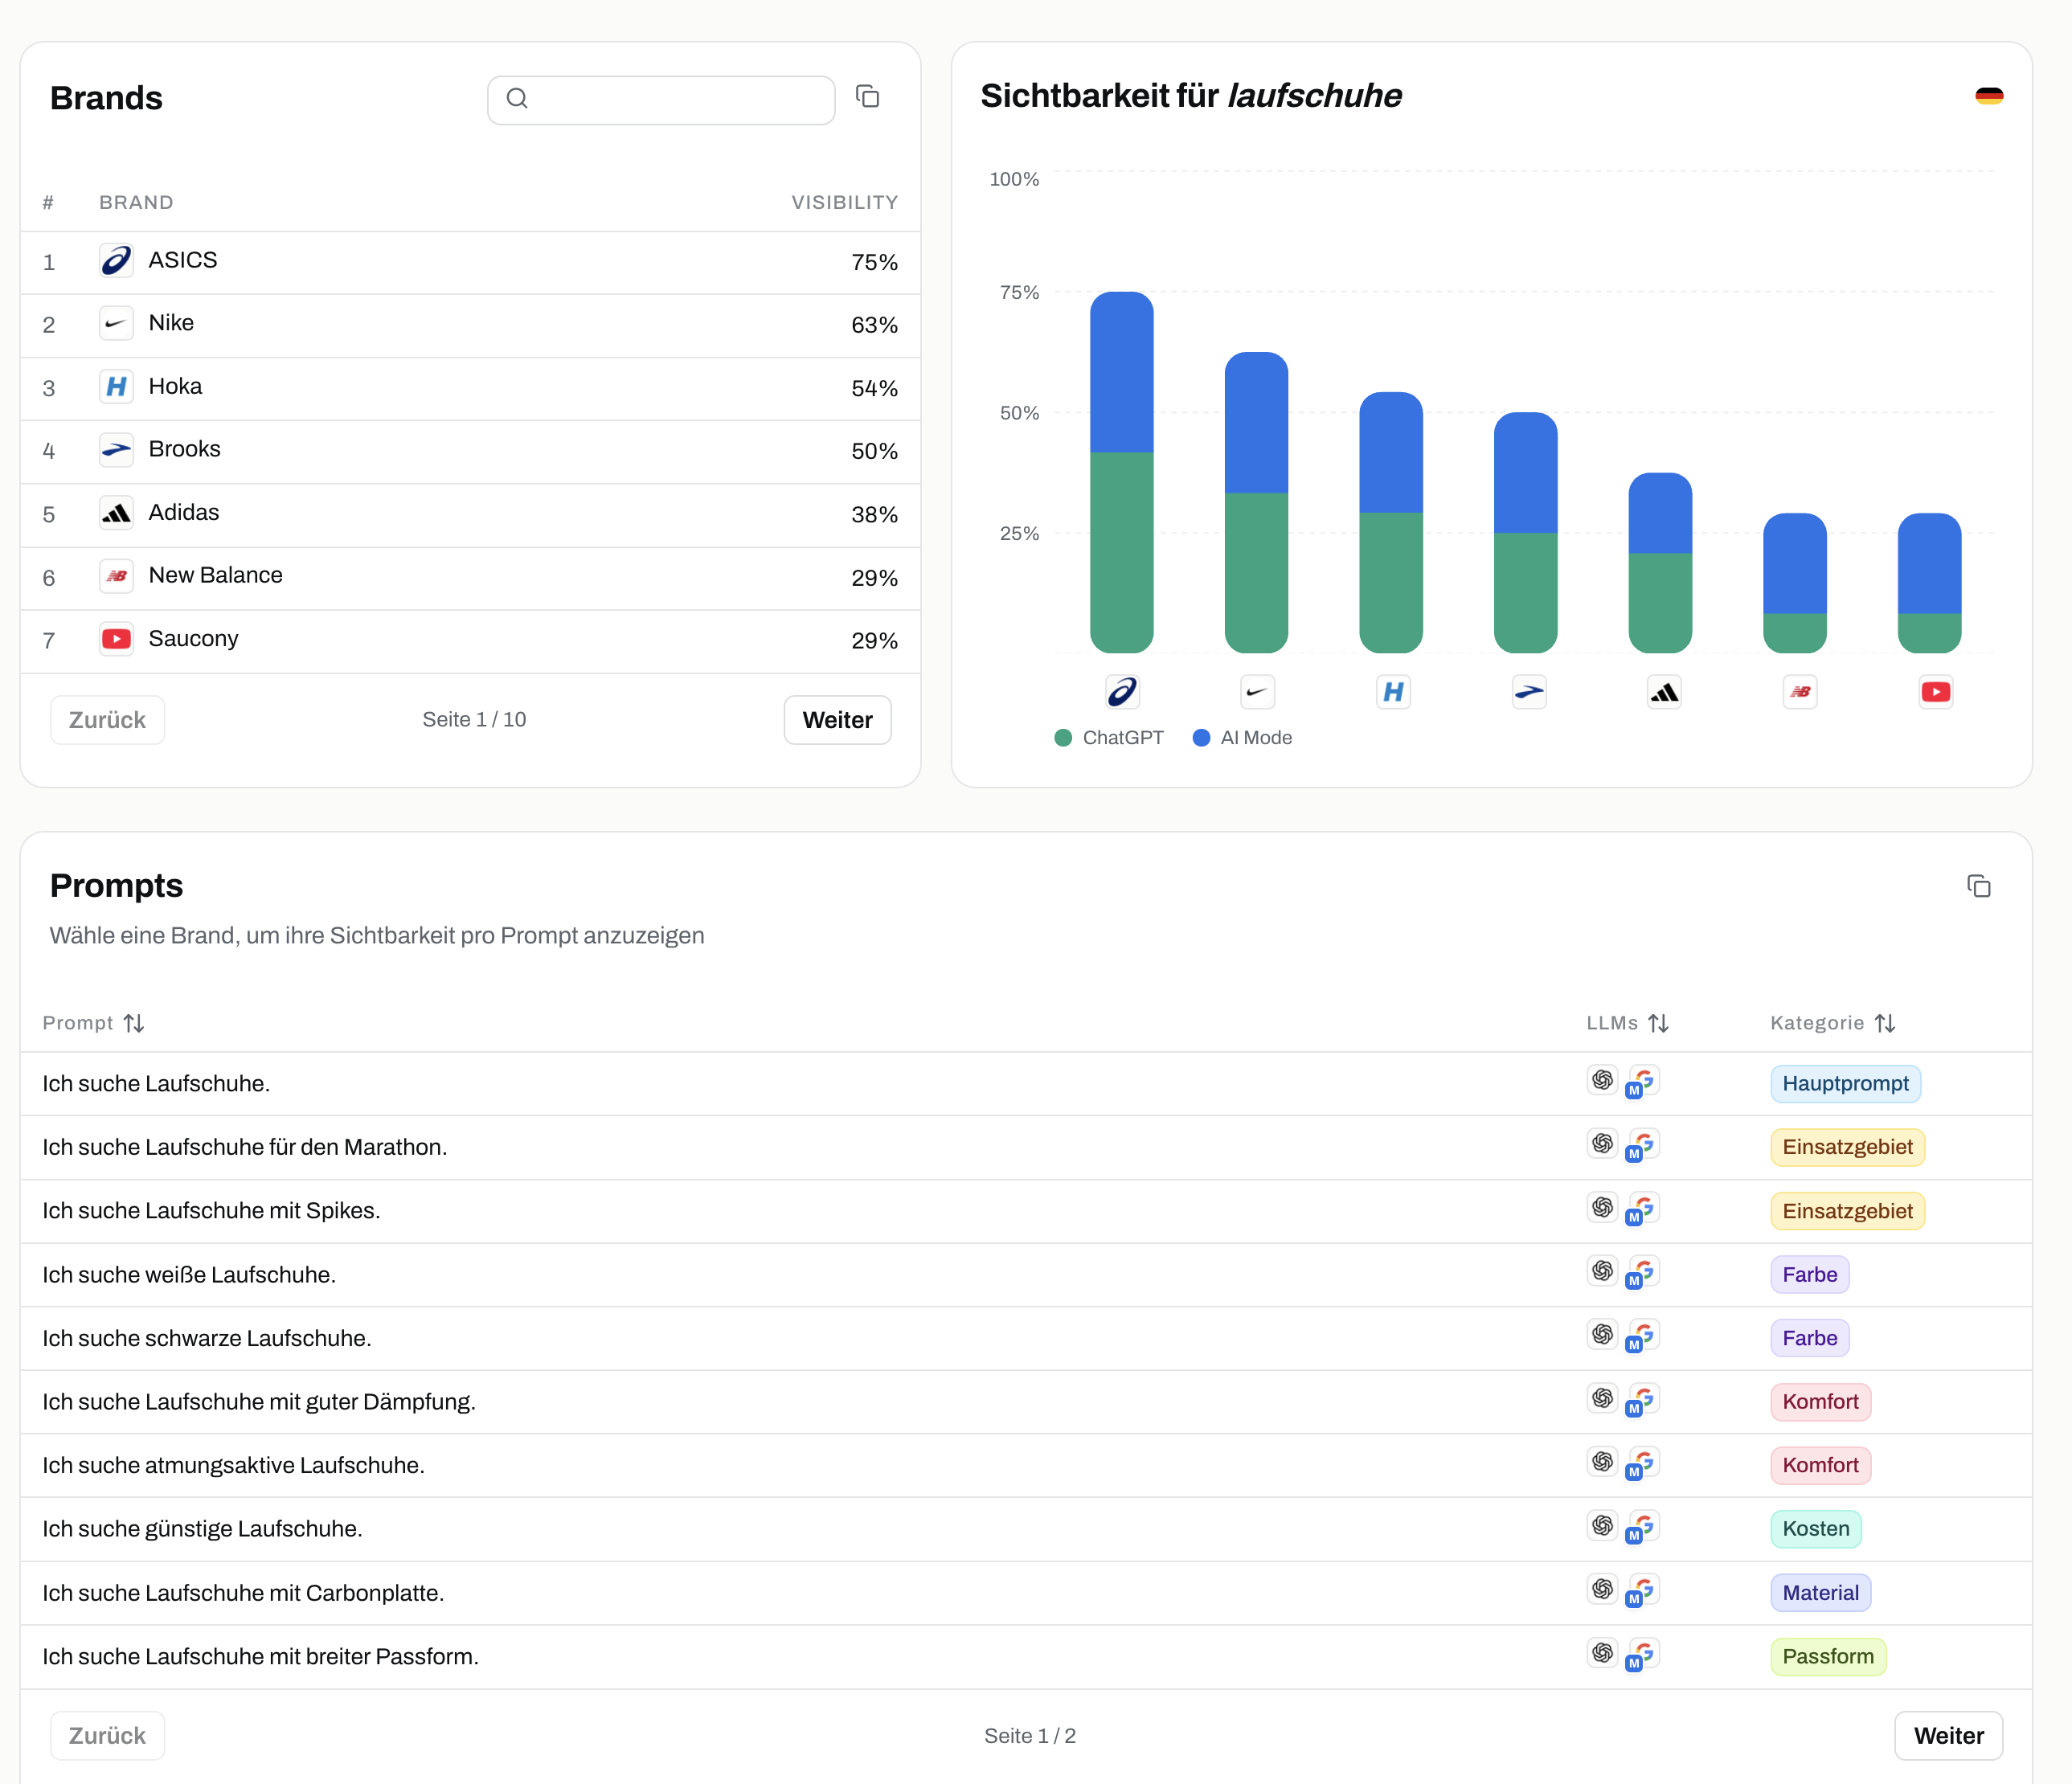Click the Brooks logo in the brands table
2072x1784 pixels.
[x=116, y=450]
